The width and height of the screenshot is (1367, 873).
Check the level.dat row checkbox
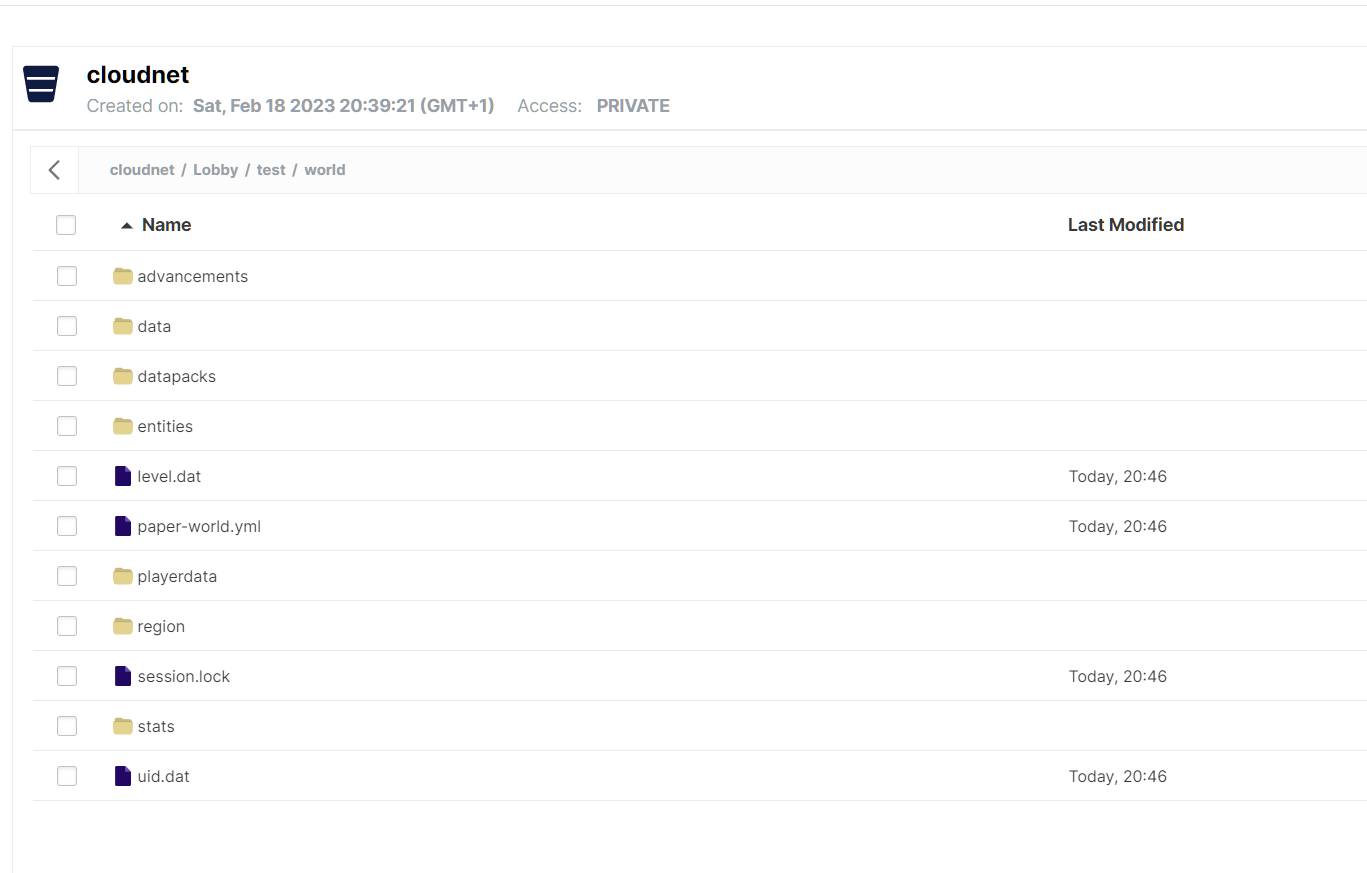coord(67,476)
